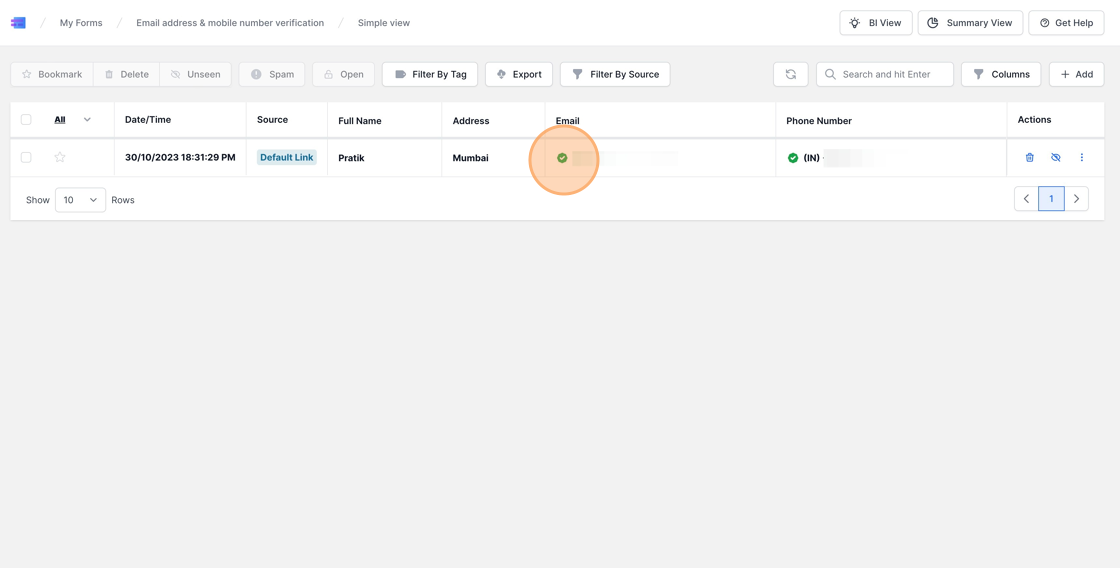The height and width of the screenshot is (568, 1120).
Task: Toggle the select-all checkbox in header
Action: click(26, 120)
